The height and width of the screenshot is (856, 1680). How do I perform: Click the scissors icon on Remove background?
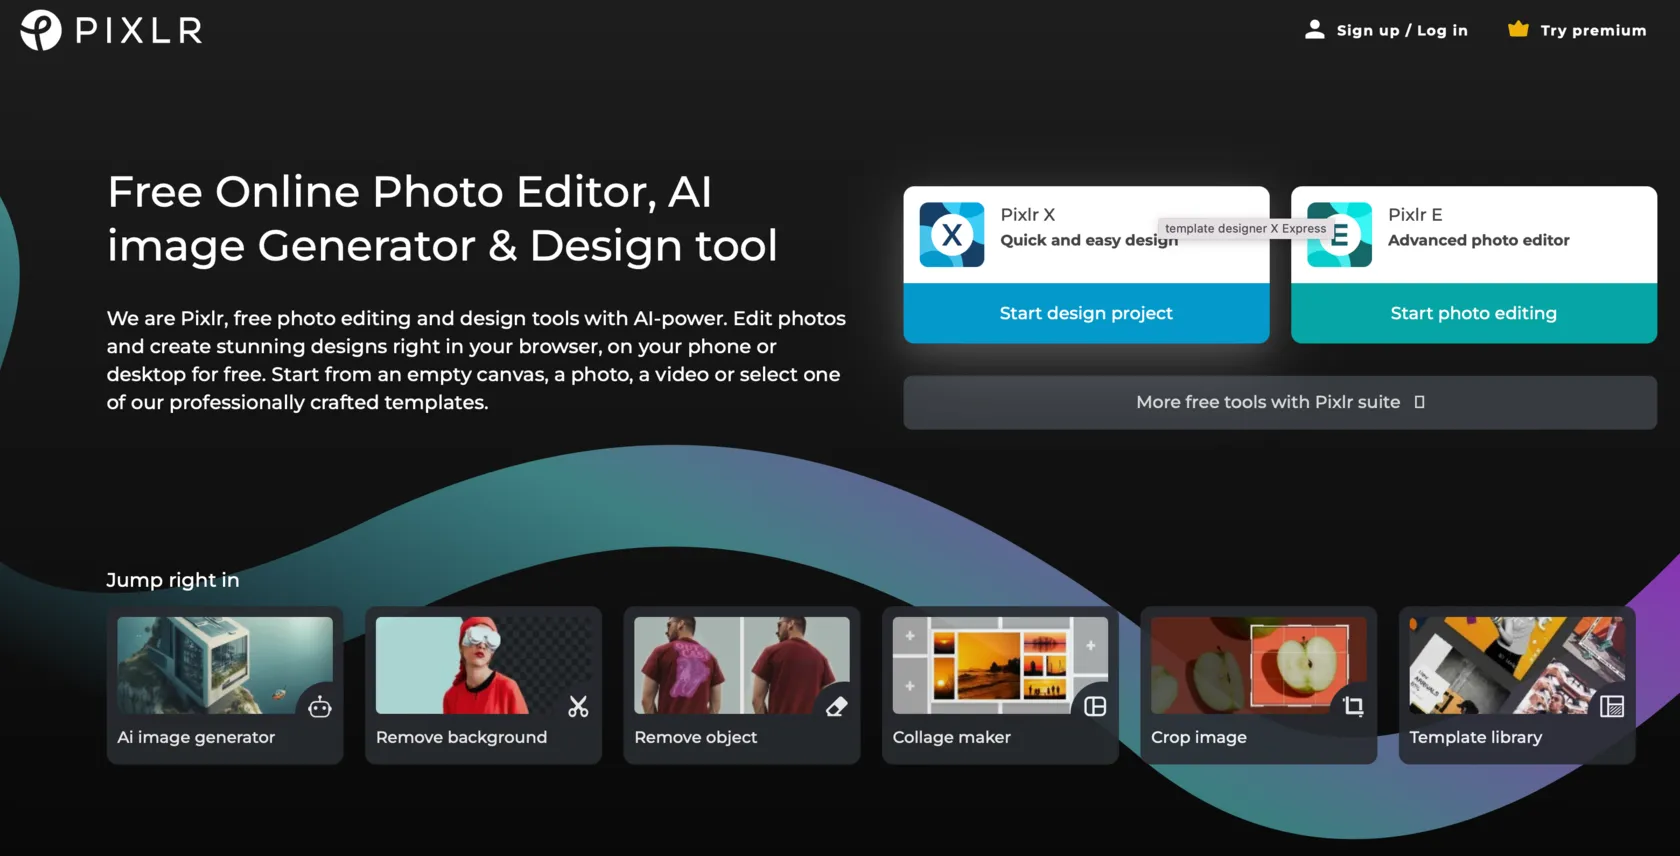578,707
